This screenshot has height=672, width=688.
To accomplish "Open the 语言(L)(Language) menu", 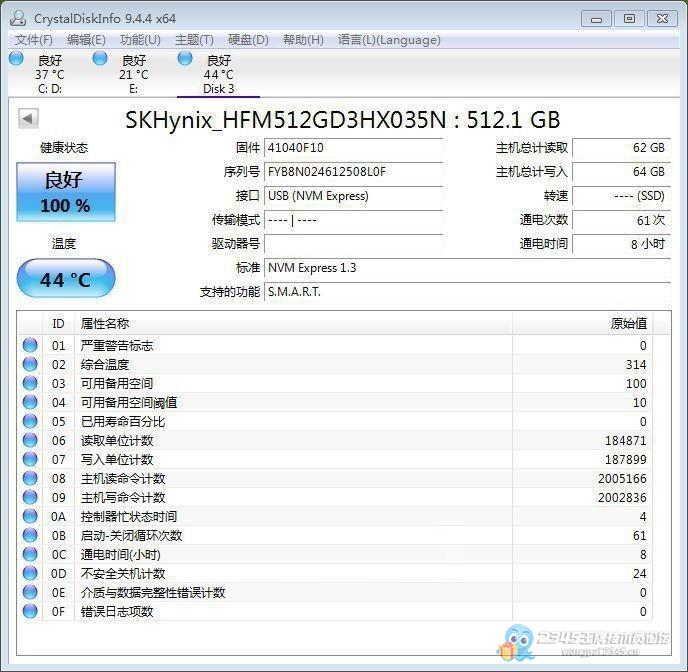I will click(389, 40).
